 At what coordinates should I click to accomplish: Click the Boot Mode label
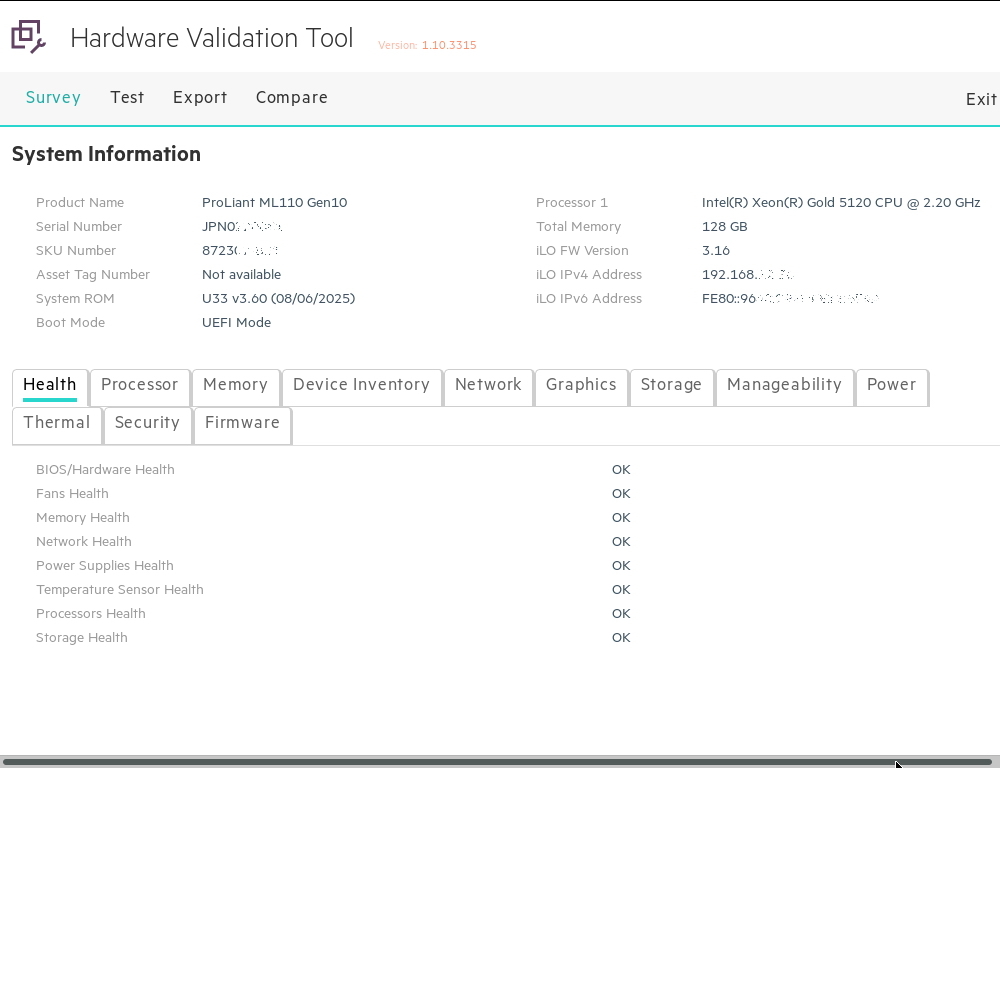[x=71, y=323]
